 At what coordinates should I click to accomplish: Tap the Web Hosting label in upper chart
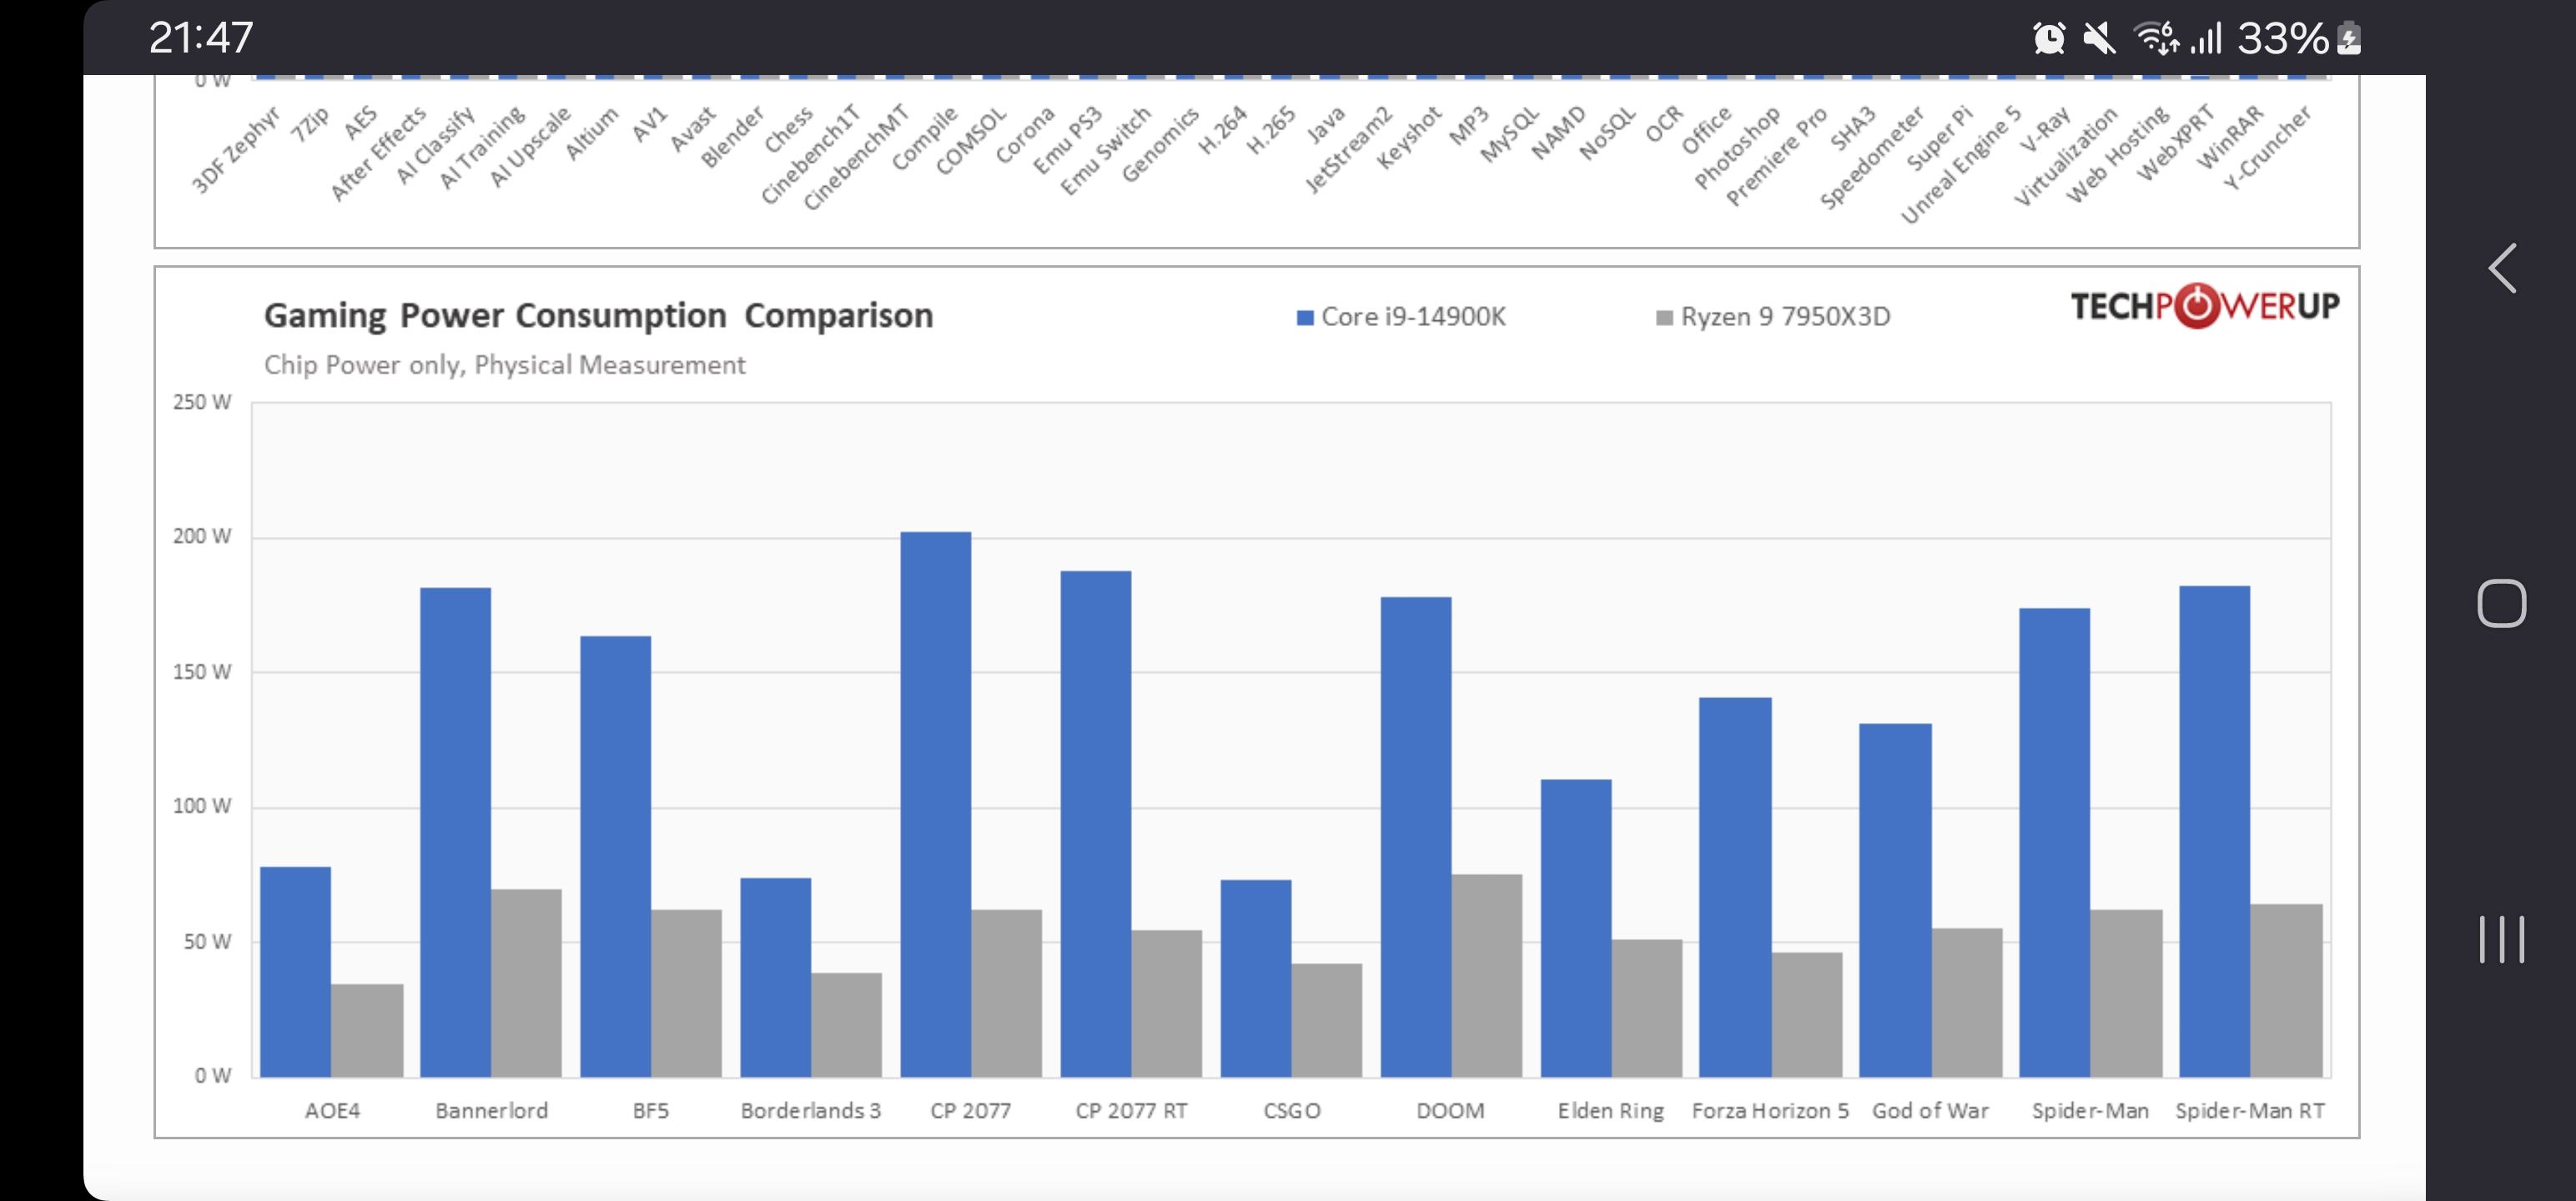pos(2118,154)
